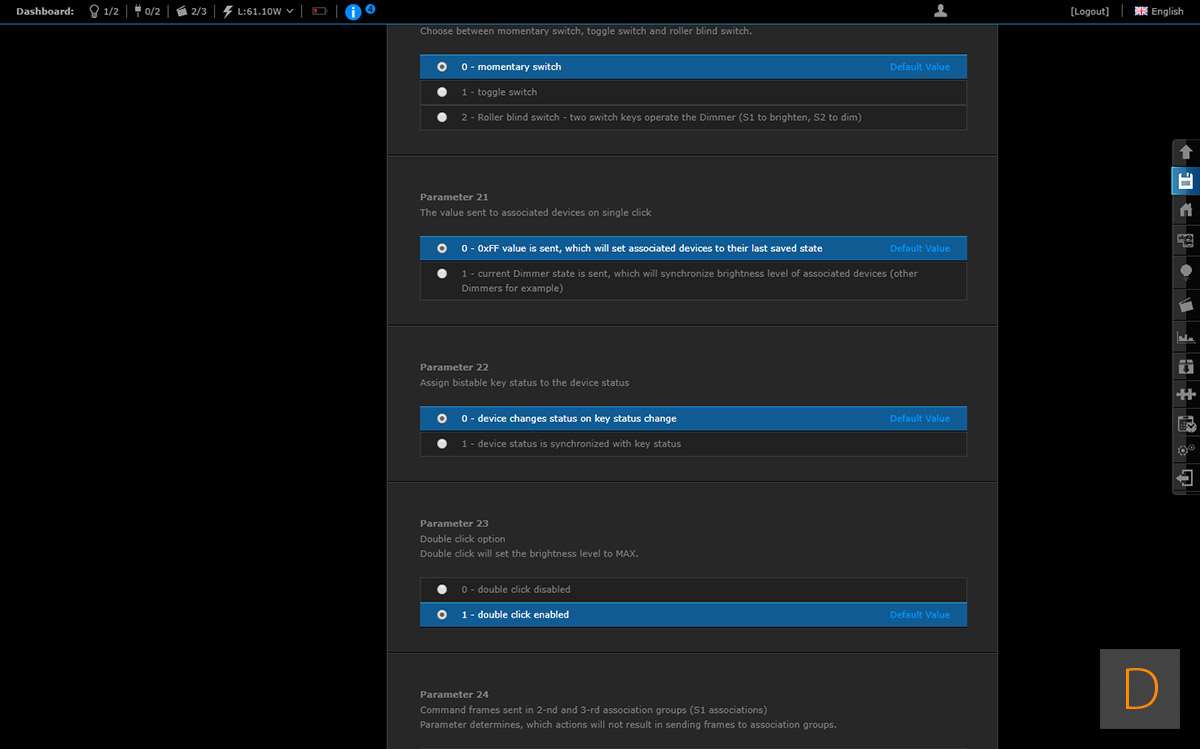Click the Dashboard label in top bar
Viewport: 1200px width, 749px height.
tap(45, 11)
